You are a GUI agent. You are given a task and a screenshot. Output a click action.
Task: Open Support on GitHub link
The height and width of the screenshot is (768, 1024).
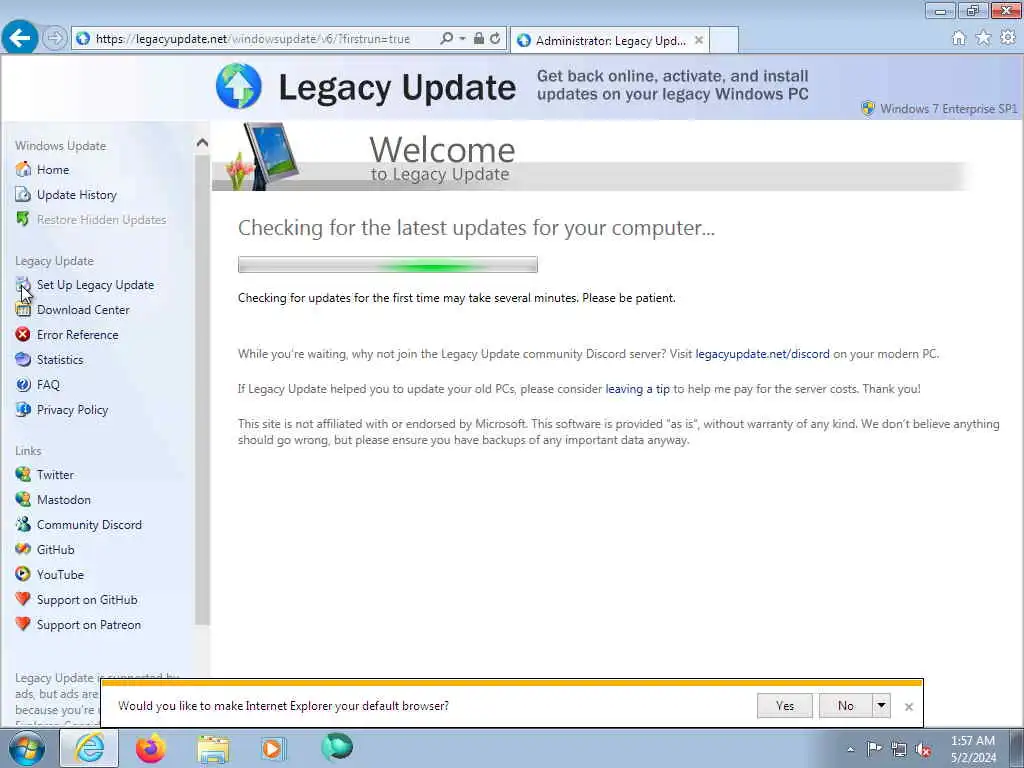tap(87, 600)
